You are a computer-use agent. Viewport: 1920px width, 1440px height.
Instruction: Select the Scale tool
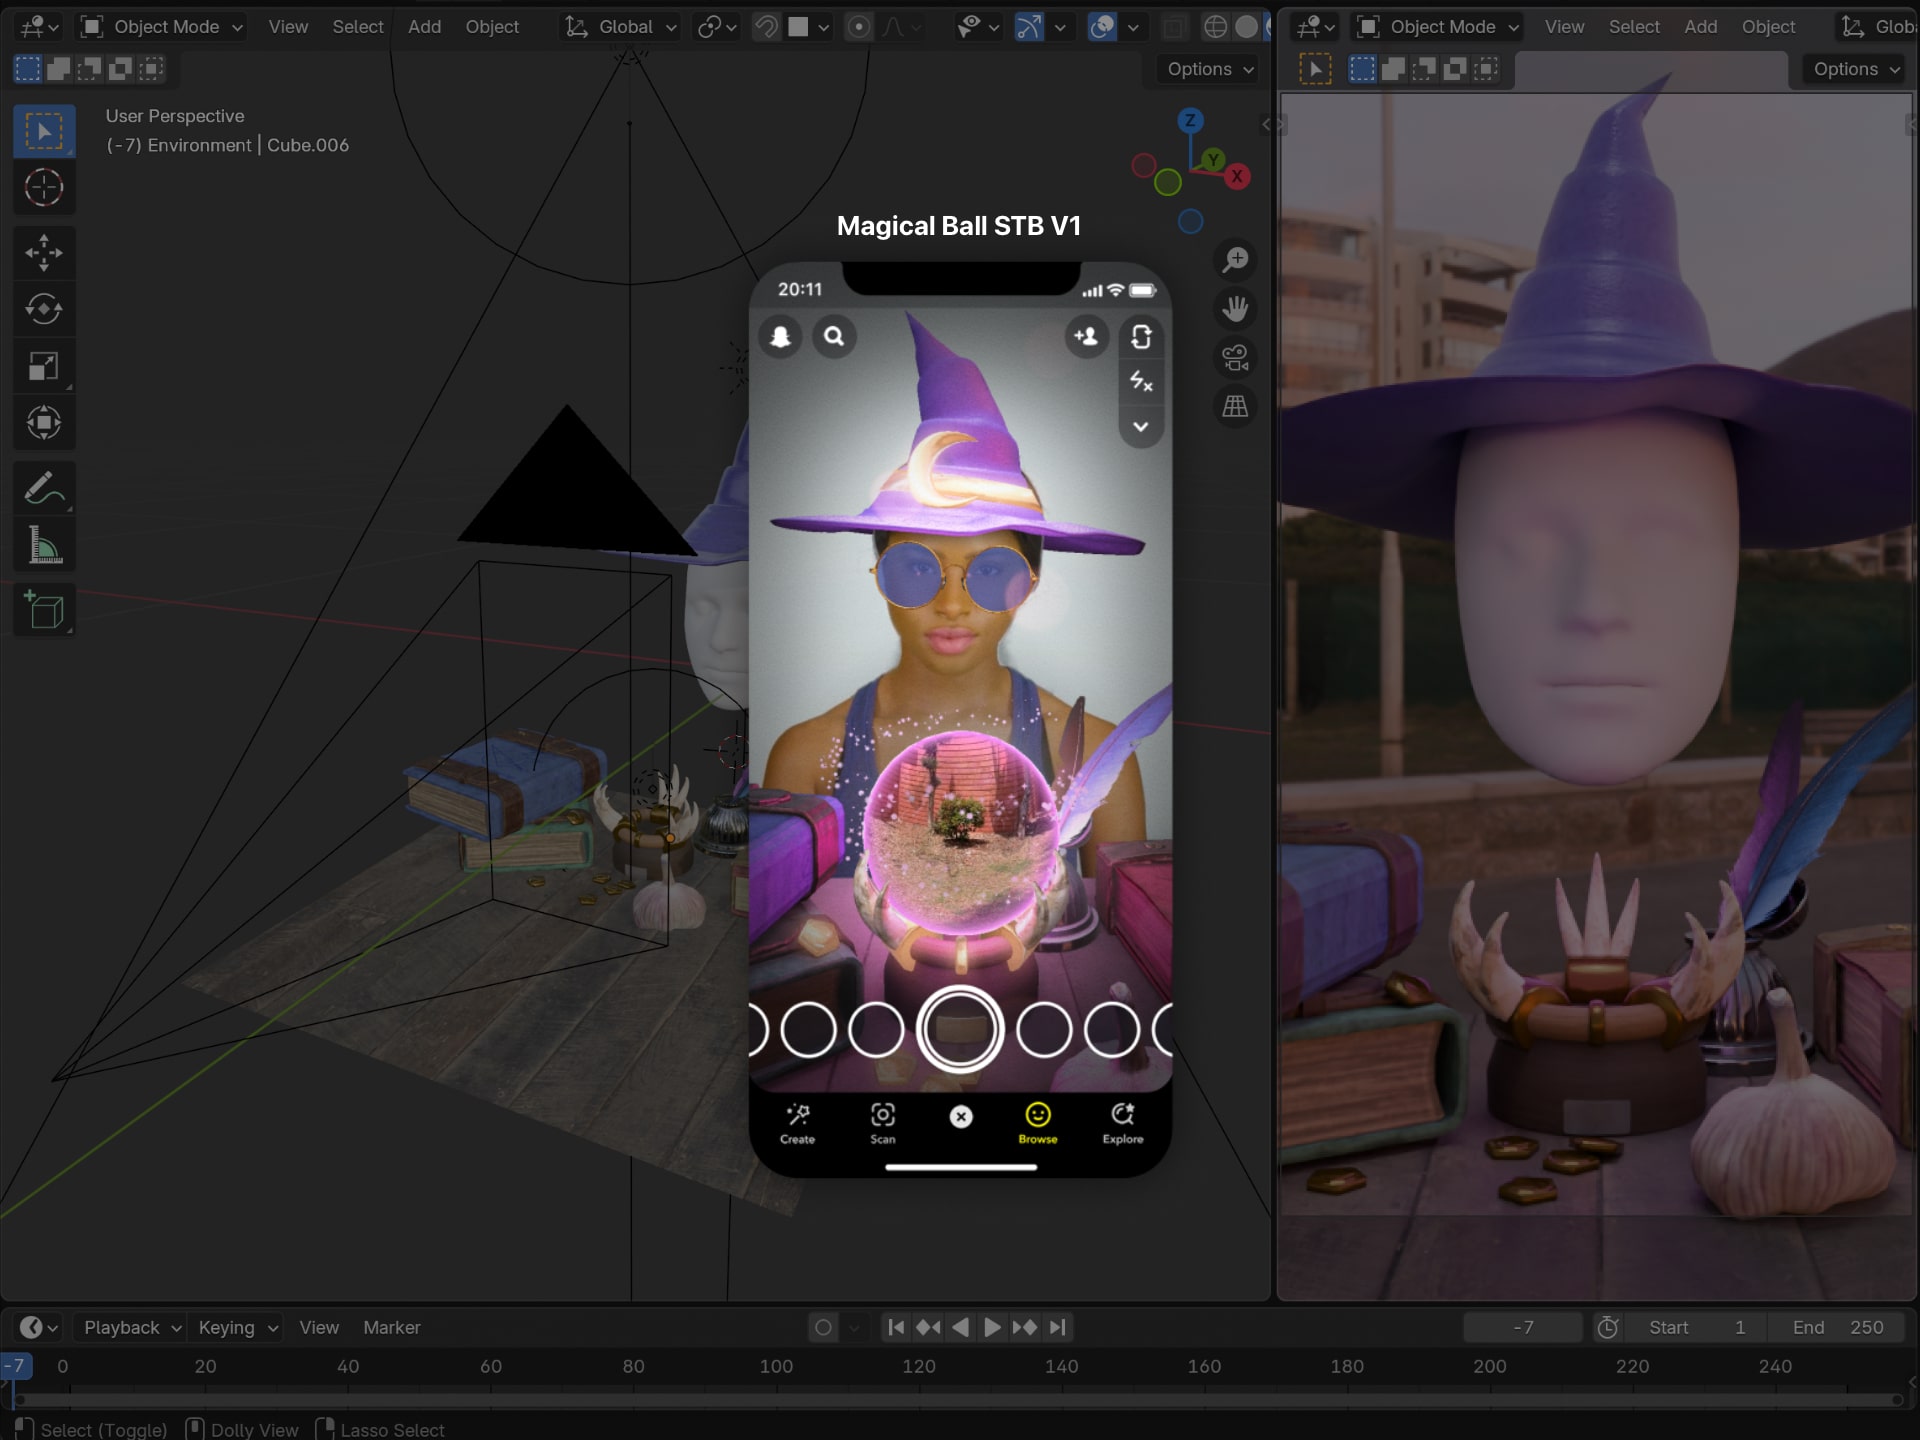[x=44, y=366]
